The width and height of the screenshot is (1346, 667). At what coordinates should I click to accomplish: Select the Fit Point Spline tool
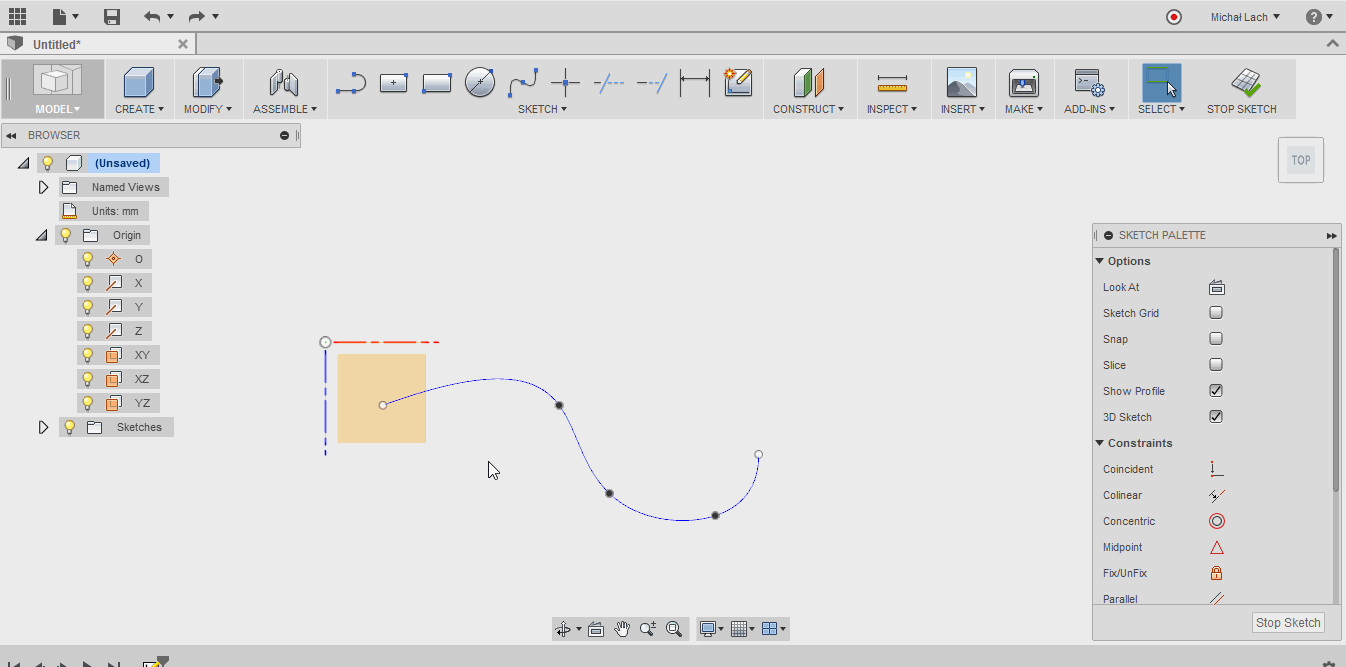click(x=523, y=84)
